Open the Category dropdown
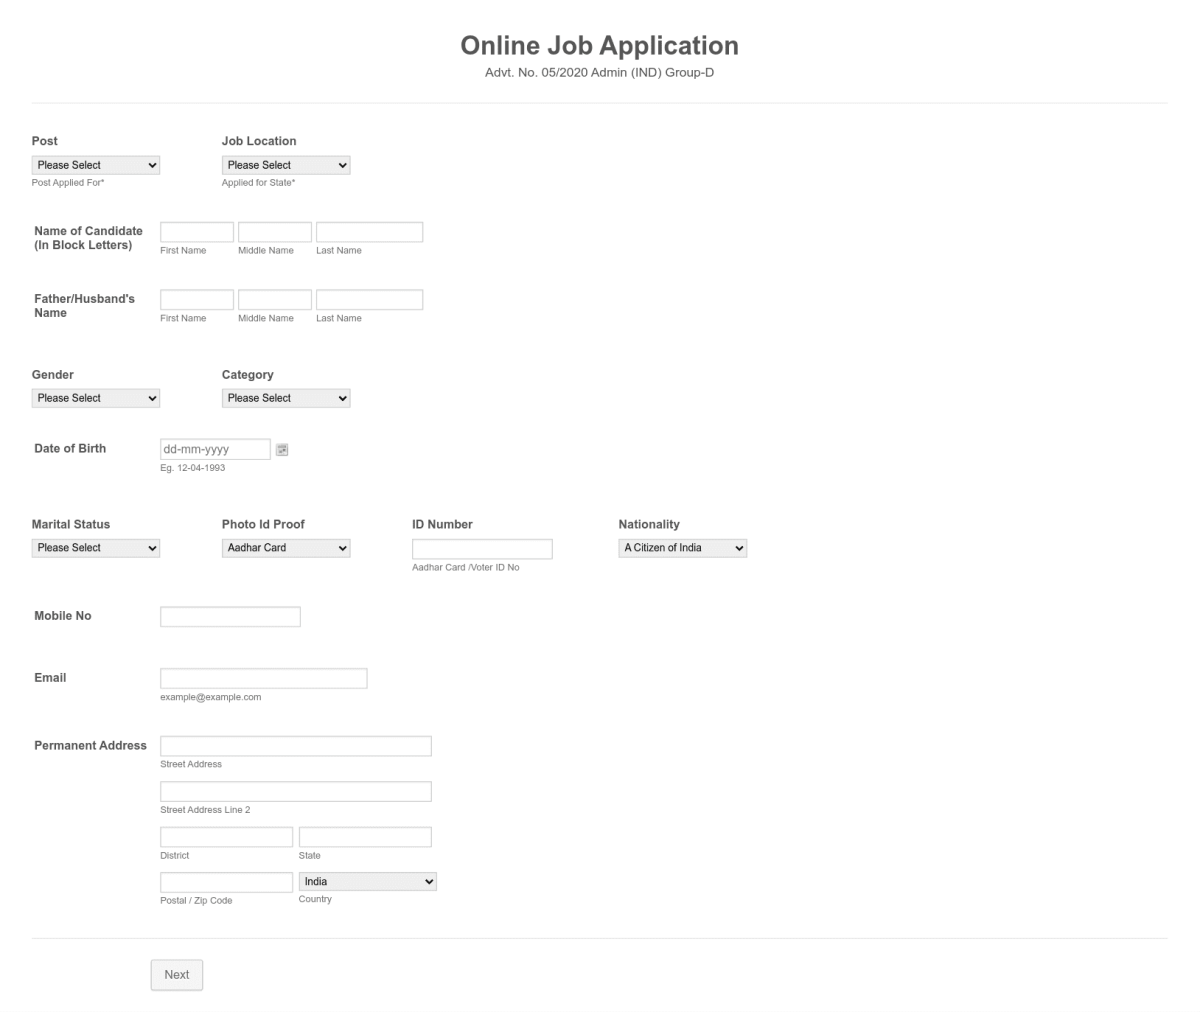Viewport: 1200px width, 1012px height. (286, 397)
